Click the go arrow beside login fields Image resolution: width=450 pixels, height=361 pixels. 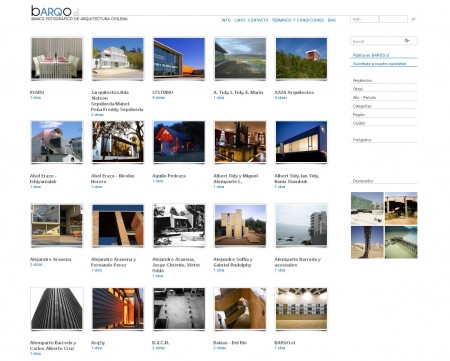point(413,19)
